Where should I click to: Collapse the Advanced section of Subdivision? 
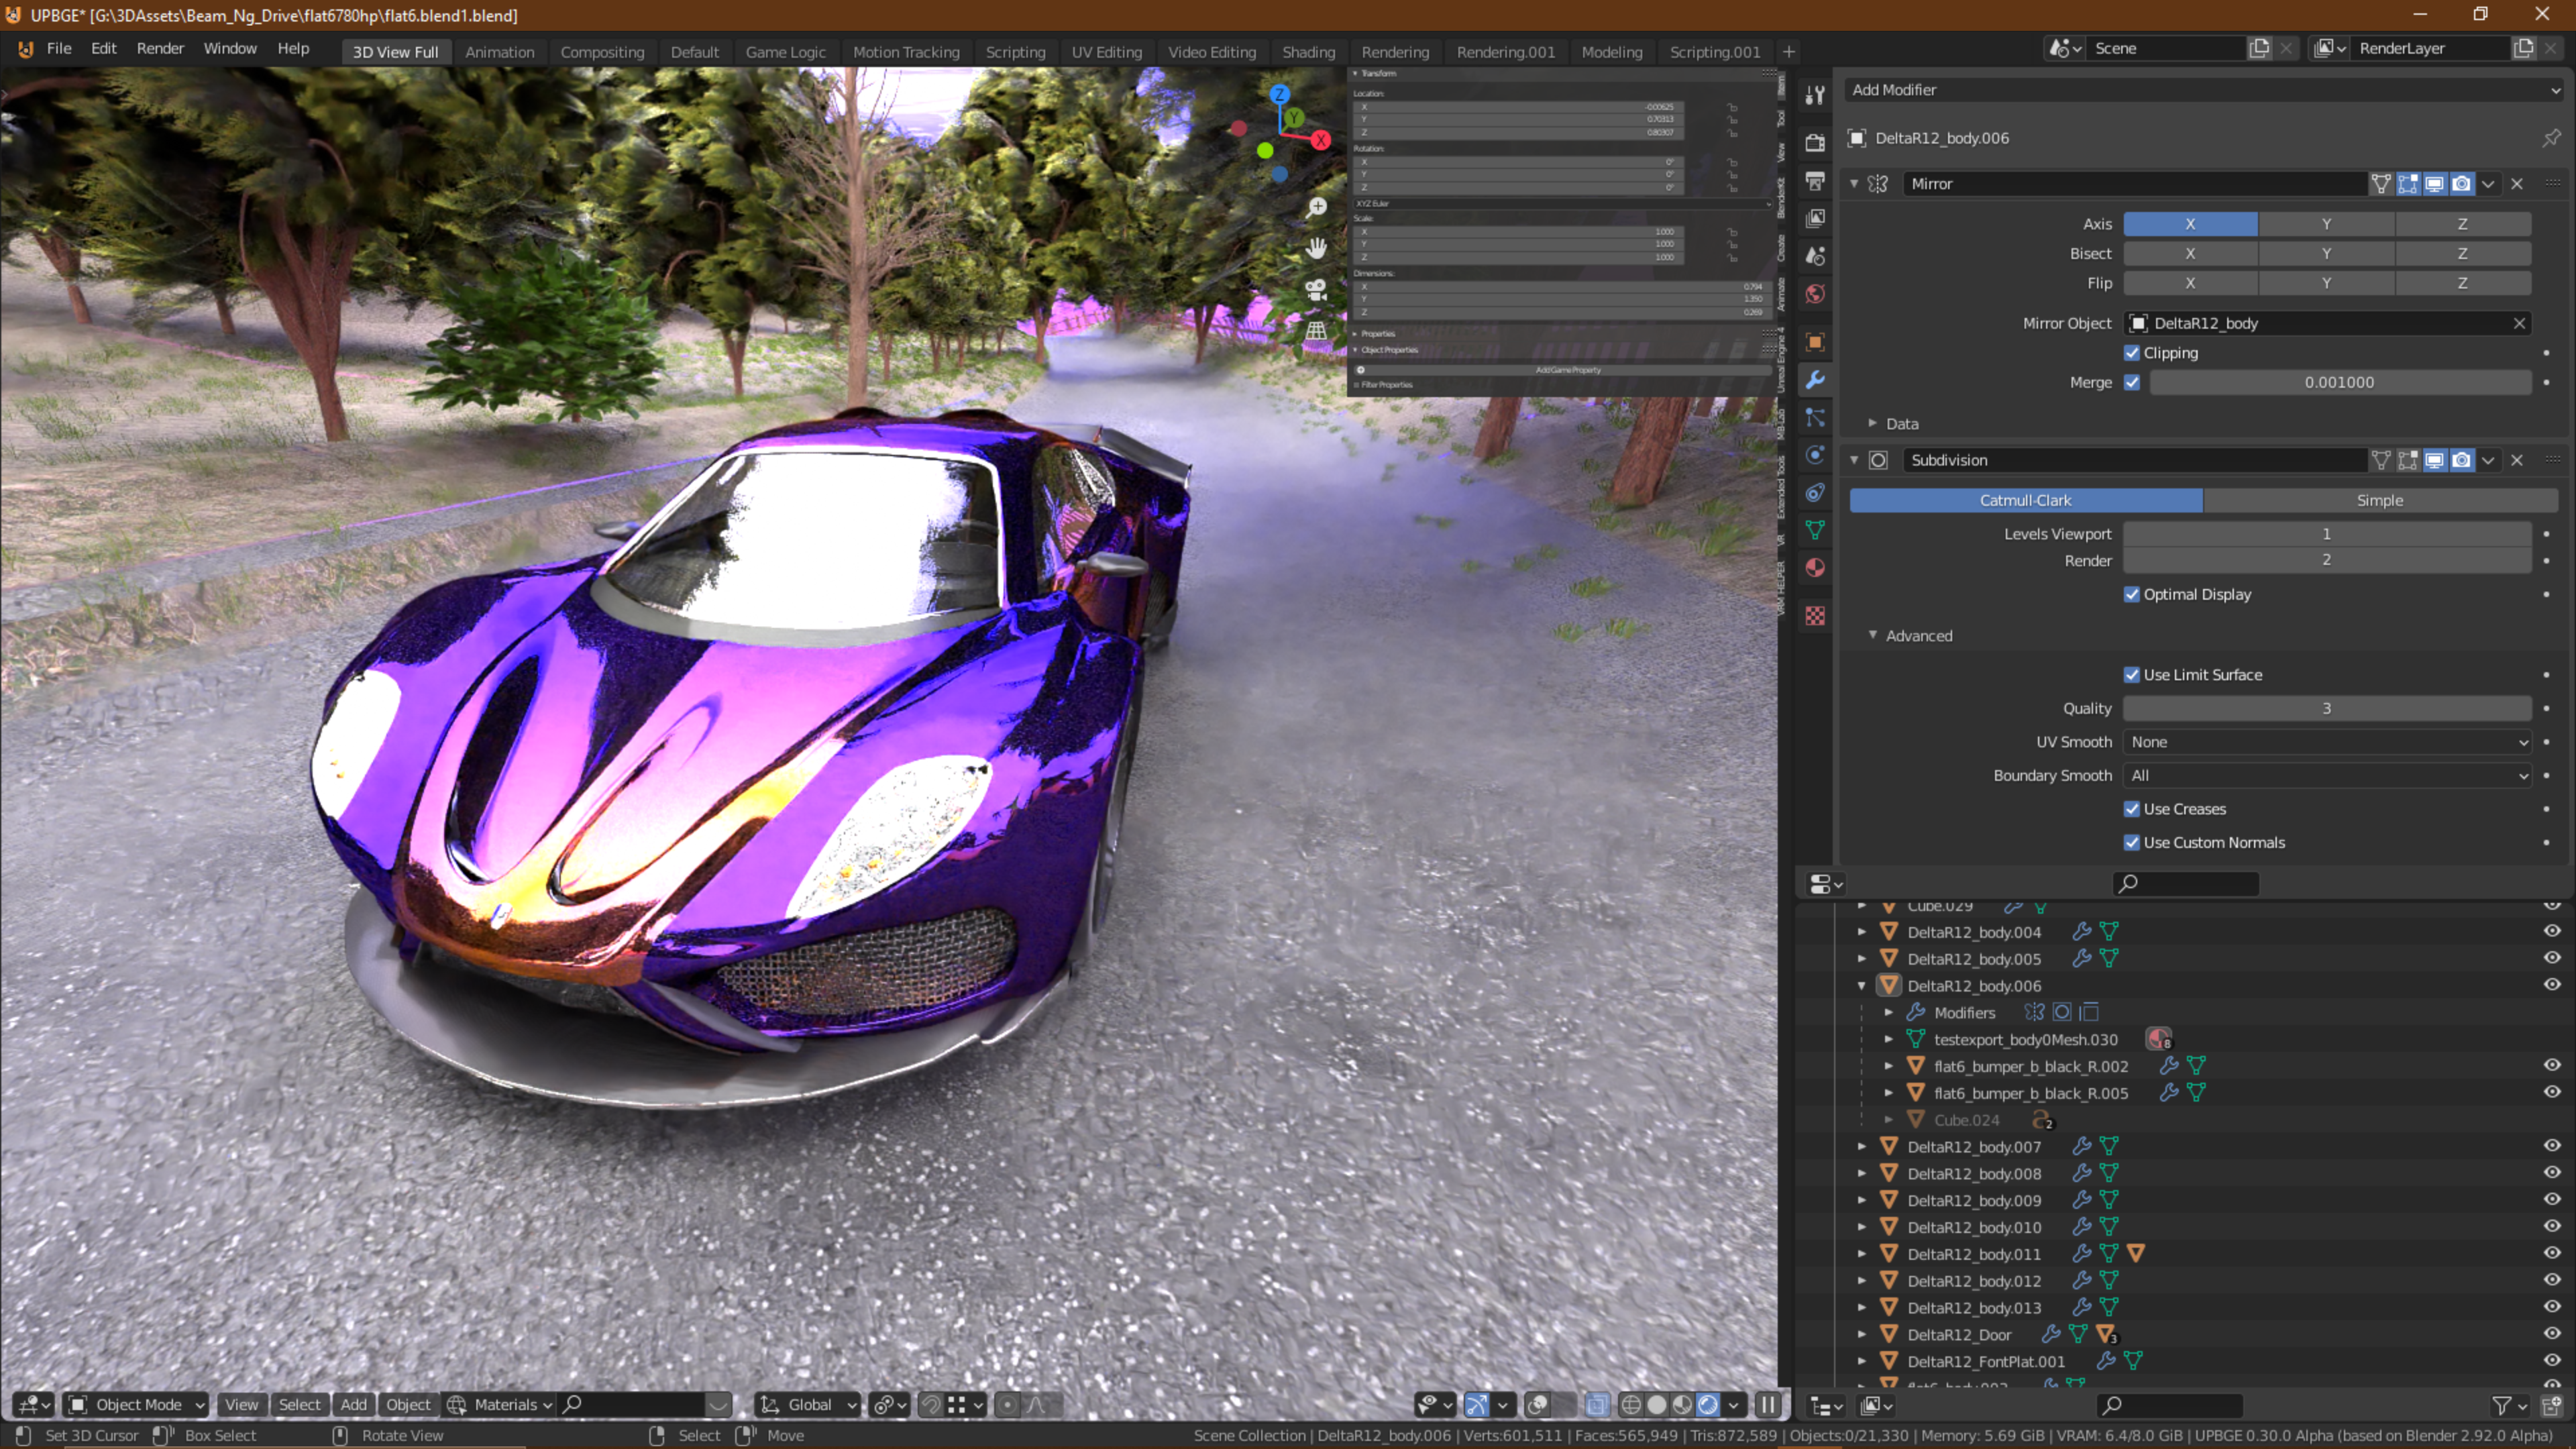[1872, 636]
